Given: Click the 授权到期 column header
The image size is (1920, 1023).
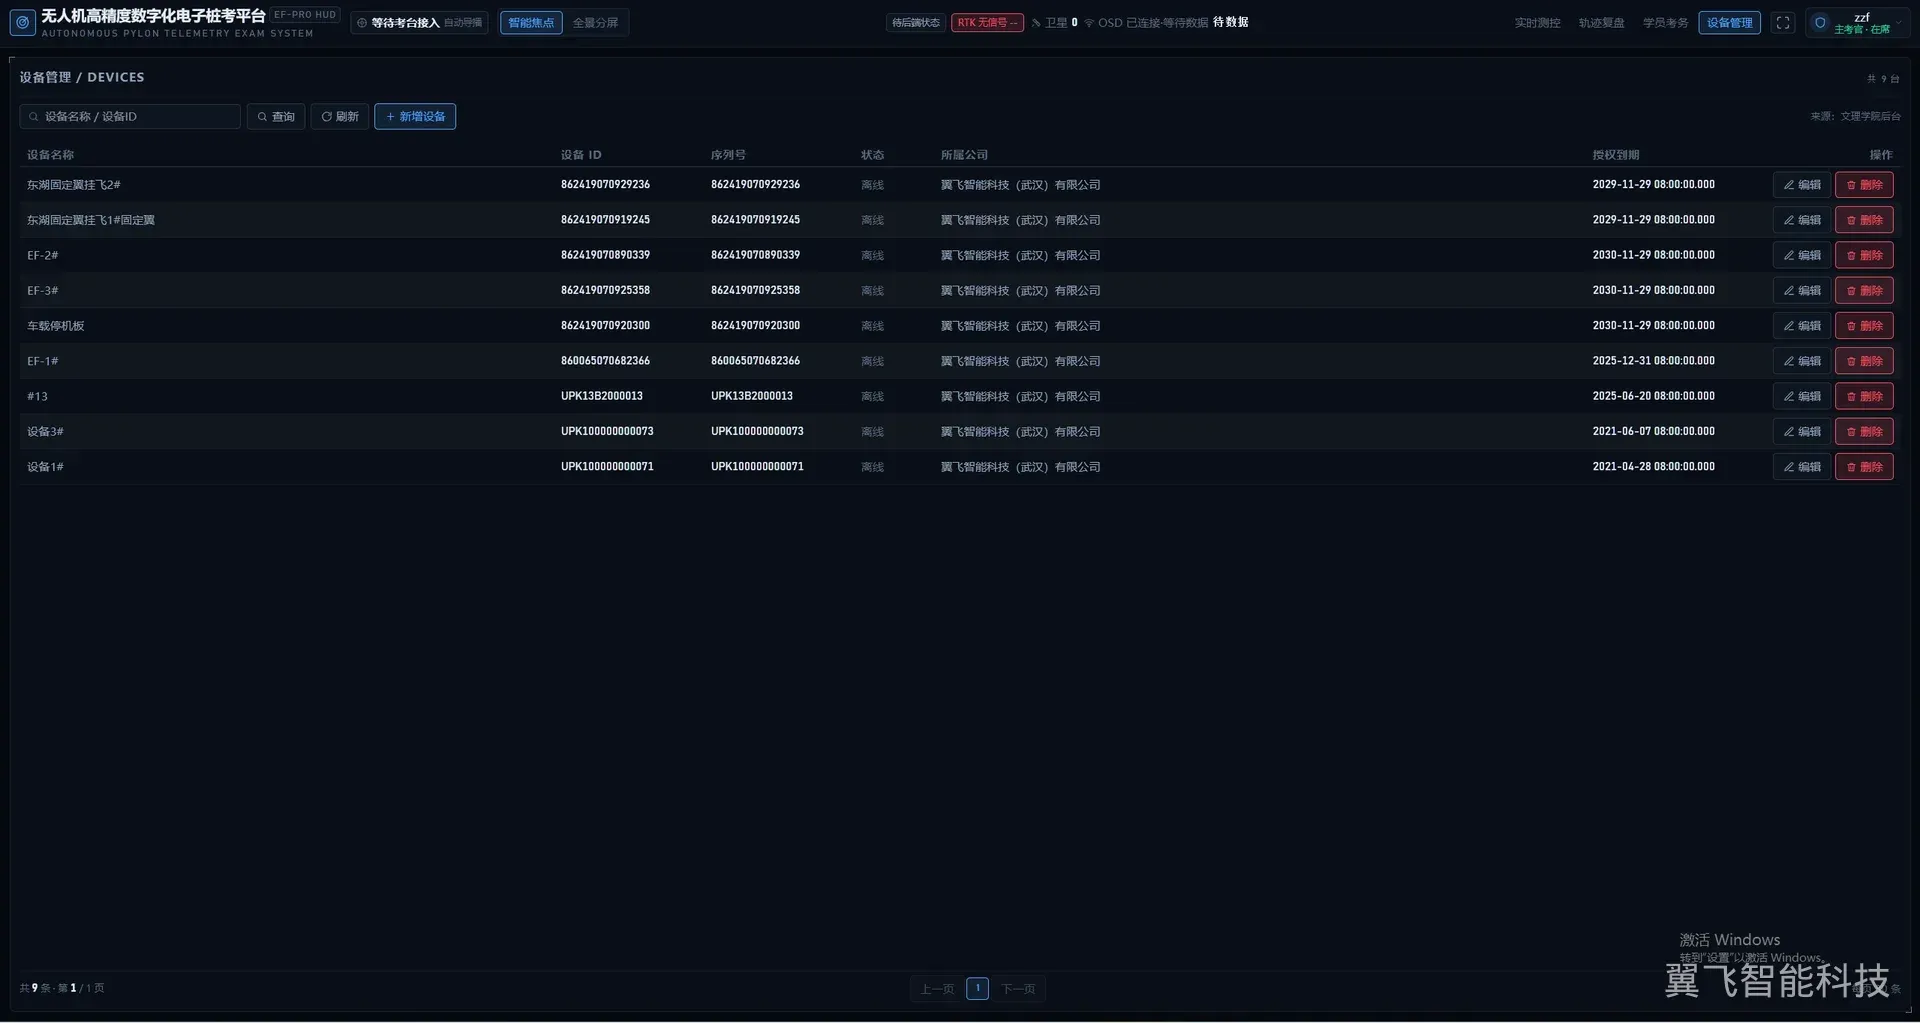Looking at the screenshot, I should 1616,155.
